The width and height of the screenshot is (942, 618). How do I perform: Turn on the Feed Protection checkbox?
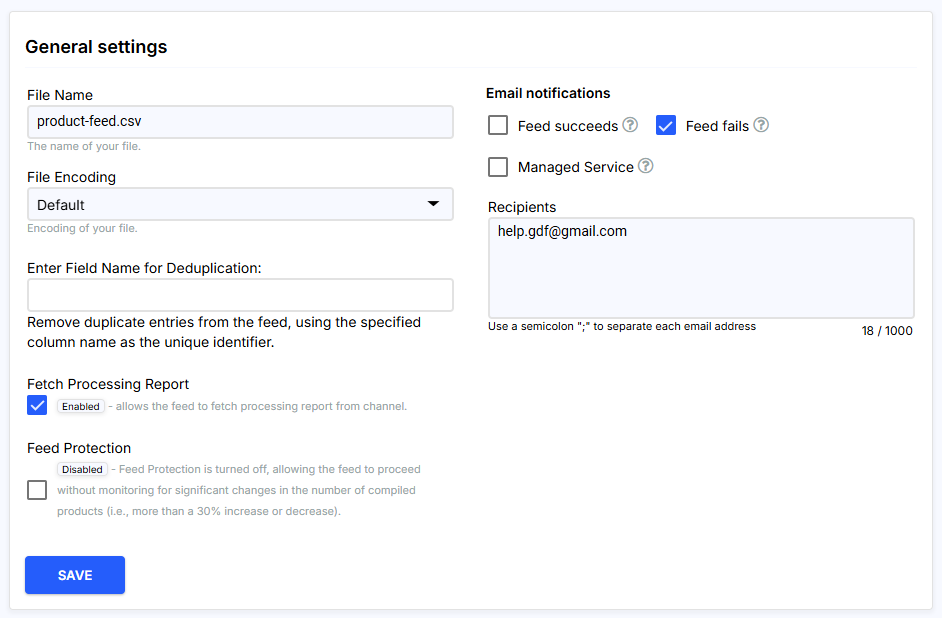point(37,490)
